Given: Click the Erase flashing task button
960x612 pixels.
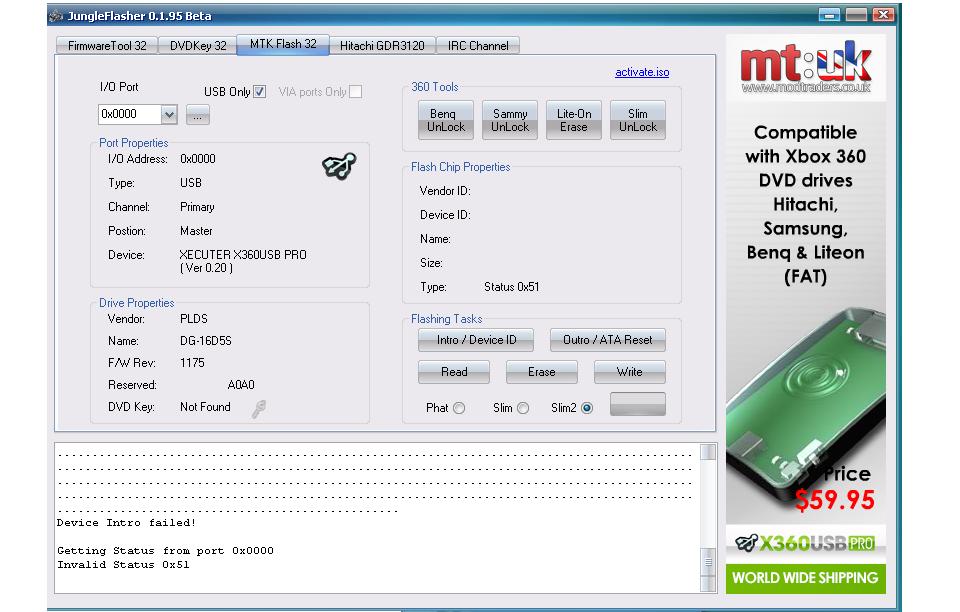Looking at the screenshot, I should [x=541, y=372].
